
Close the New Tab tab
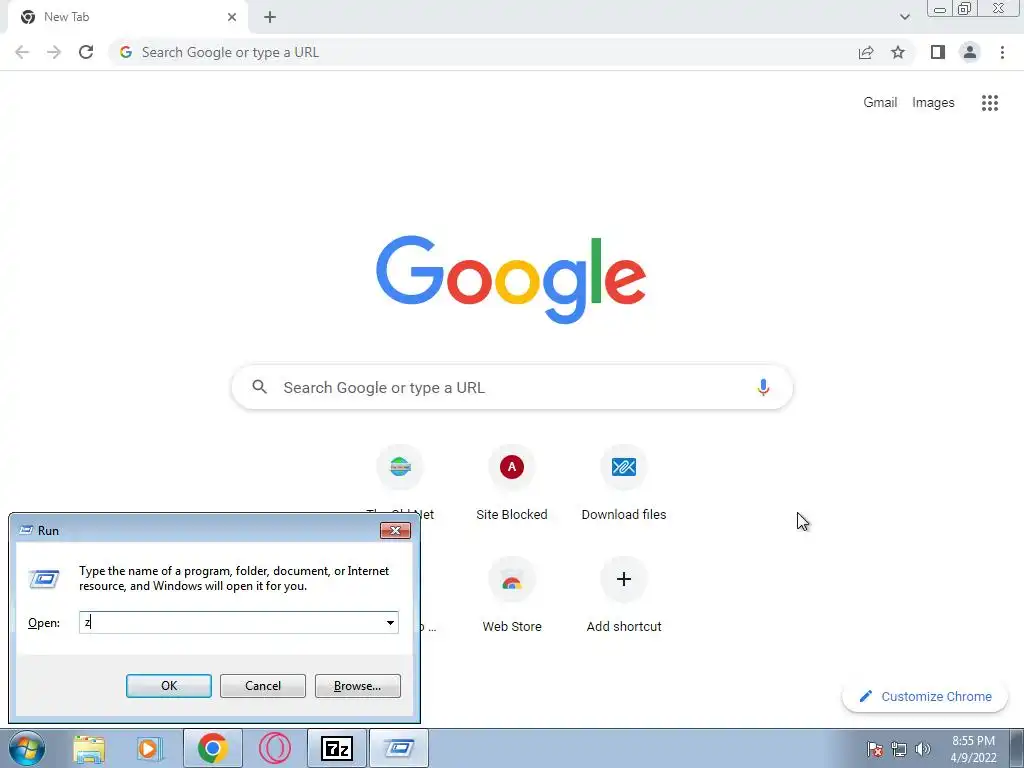(x=232, y=17)
